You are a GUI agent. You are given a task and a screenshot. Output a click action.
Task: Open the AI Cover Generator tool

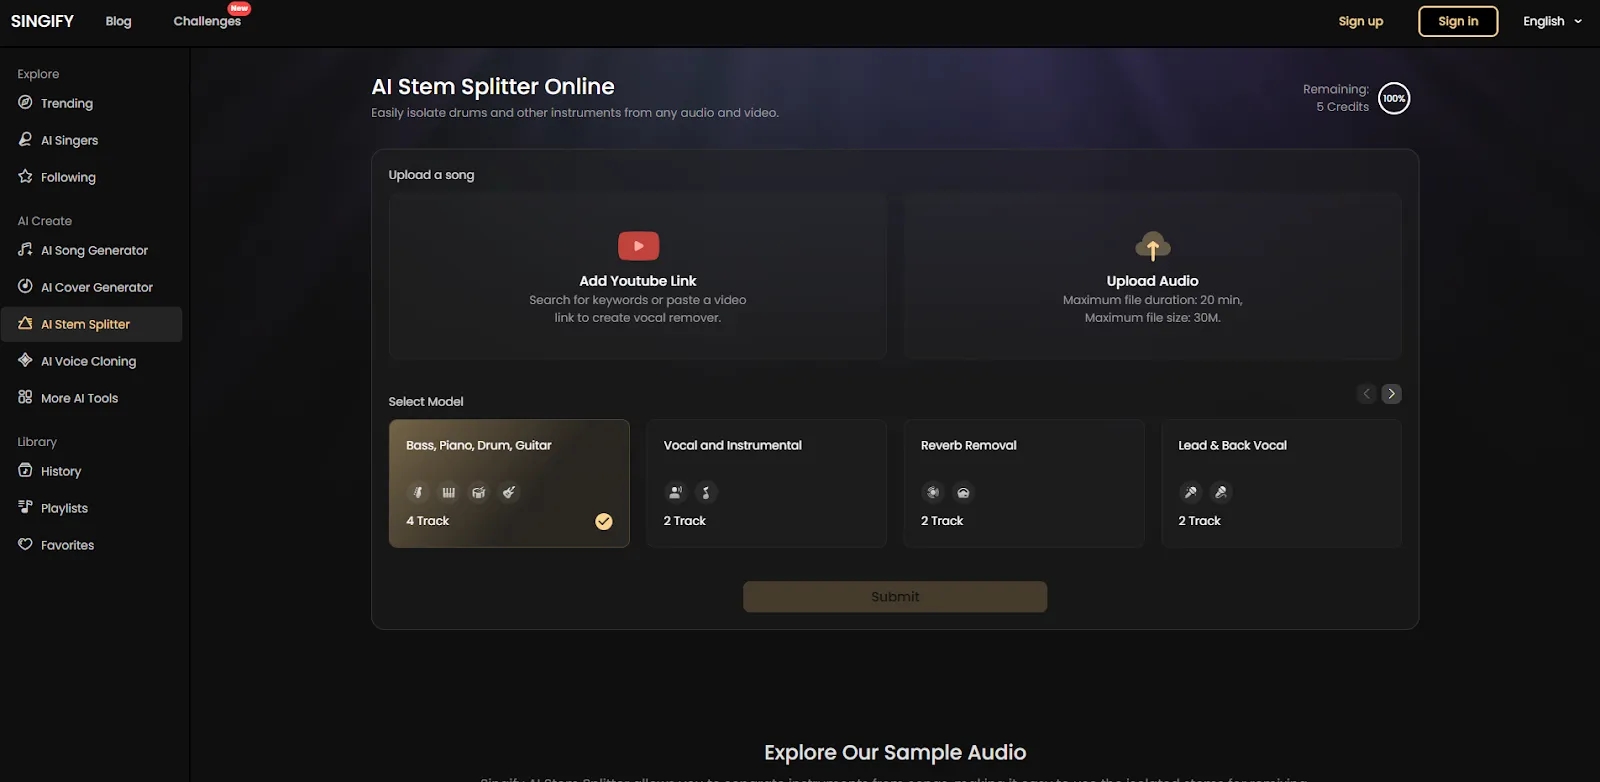pyautogui.click(x=96, y=287)
